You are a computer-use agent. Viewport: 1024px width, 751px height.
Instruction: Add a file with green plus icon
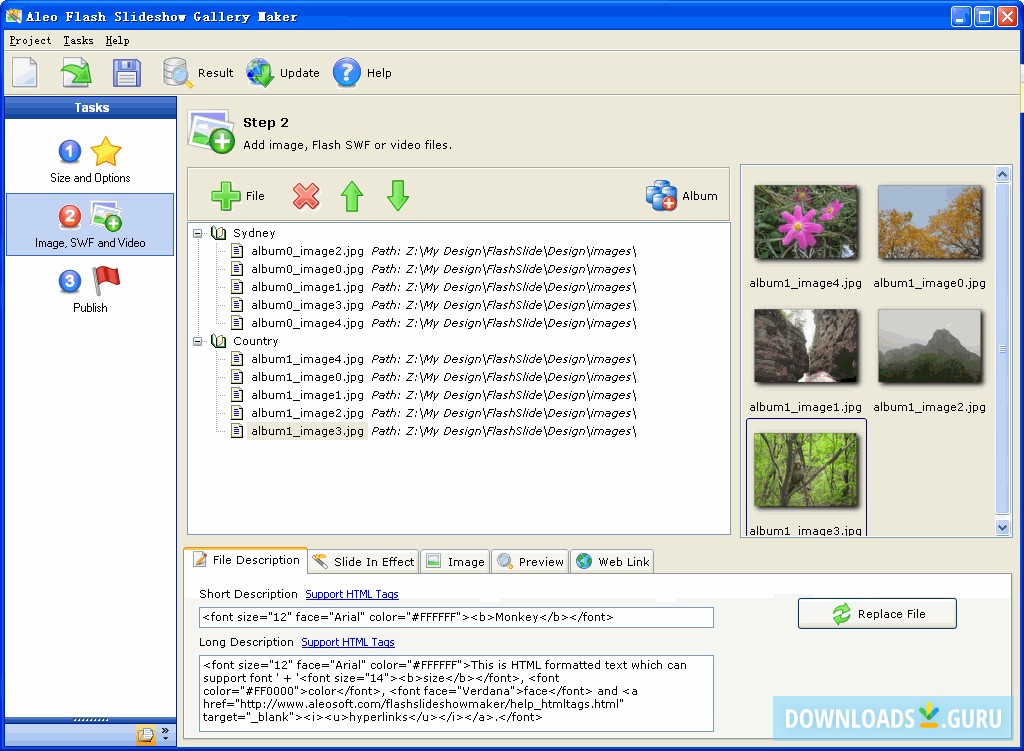238,196
